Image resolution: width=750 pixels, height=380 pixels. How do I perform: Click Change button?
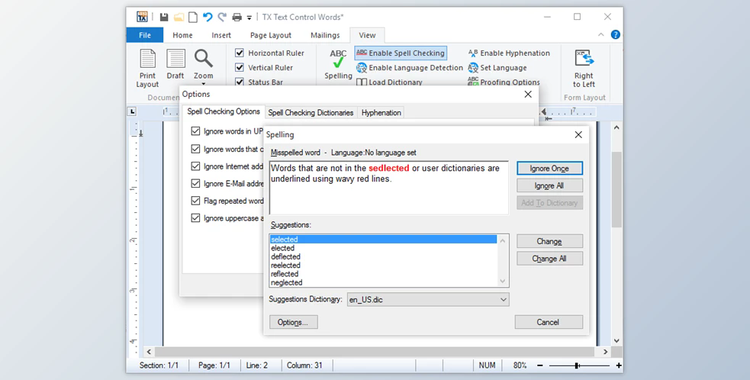point(550,241)
